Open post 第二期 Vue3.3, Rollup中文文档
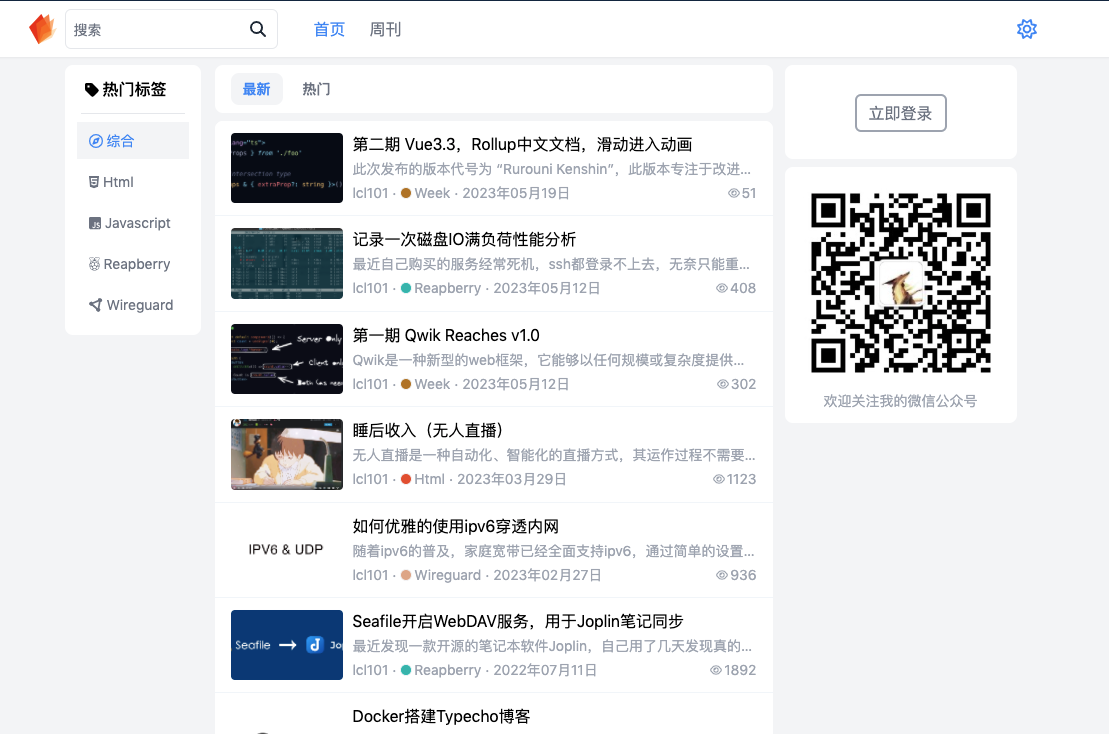This screenshot has height=734, width=1109. [x=522, y=144]
